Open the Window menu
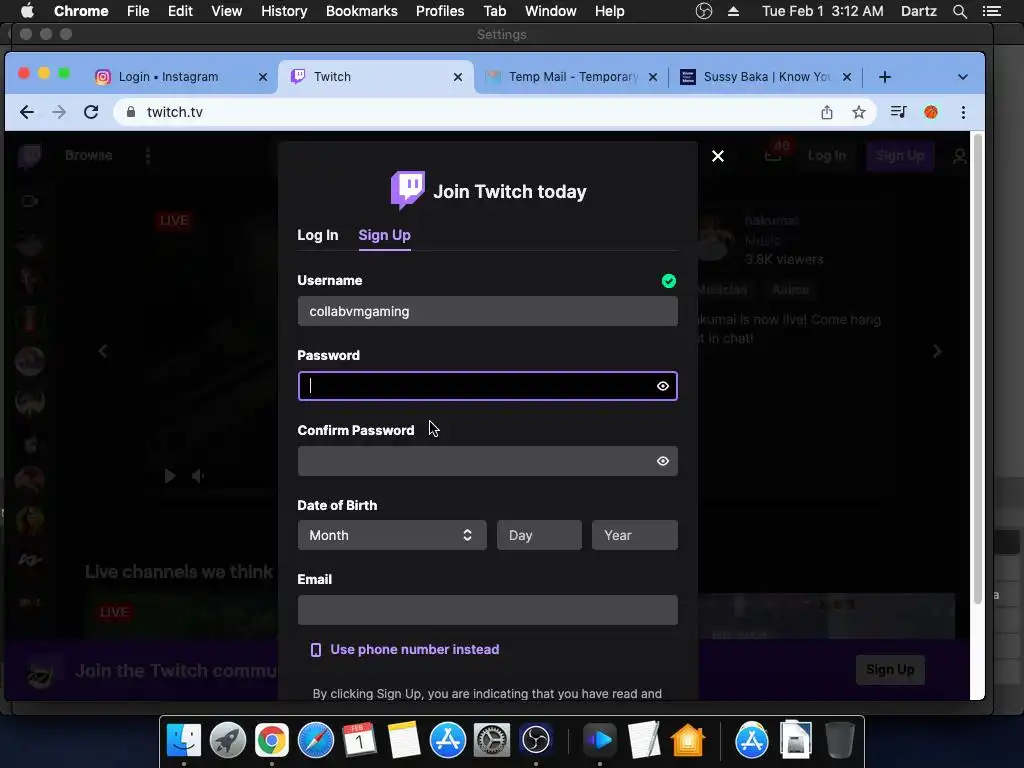1024x768 pixels. 551,11
